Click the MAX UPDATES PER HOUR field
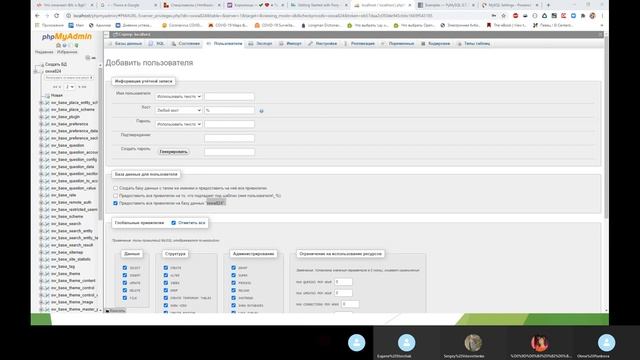 click(343, 293)
